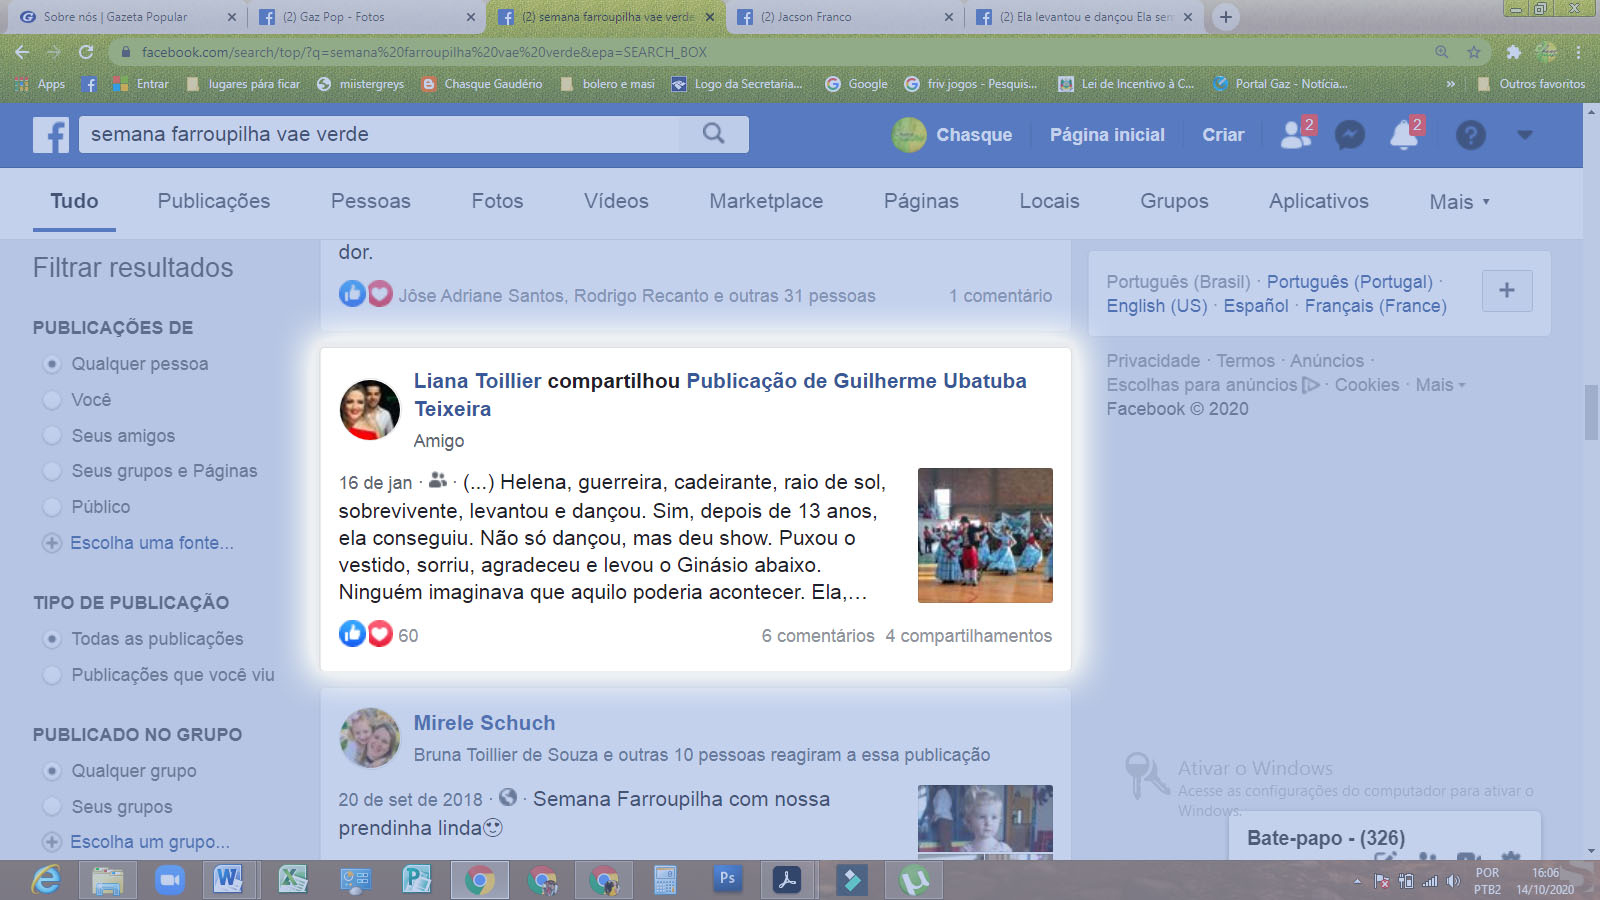Add a language with plus button
The image size is (1600, 900).
[1507, 291]
